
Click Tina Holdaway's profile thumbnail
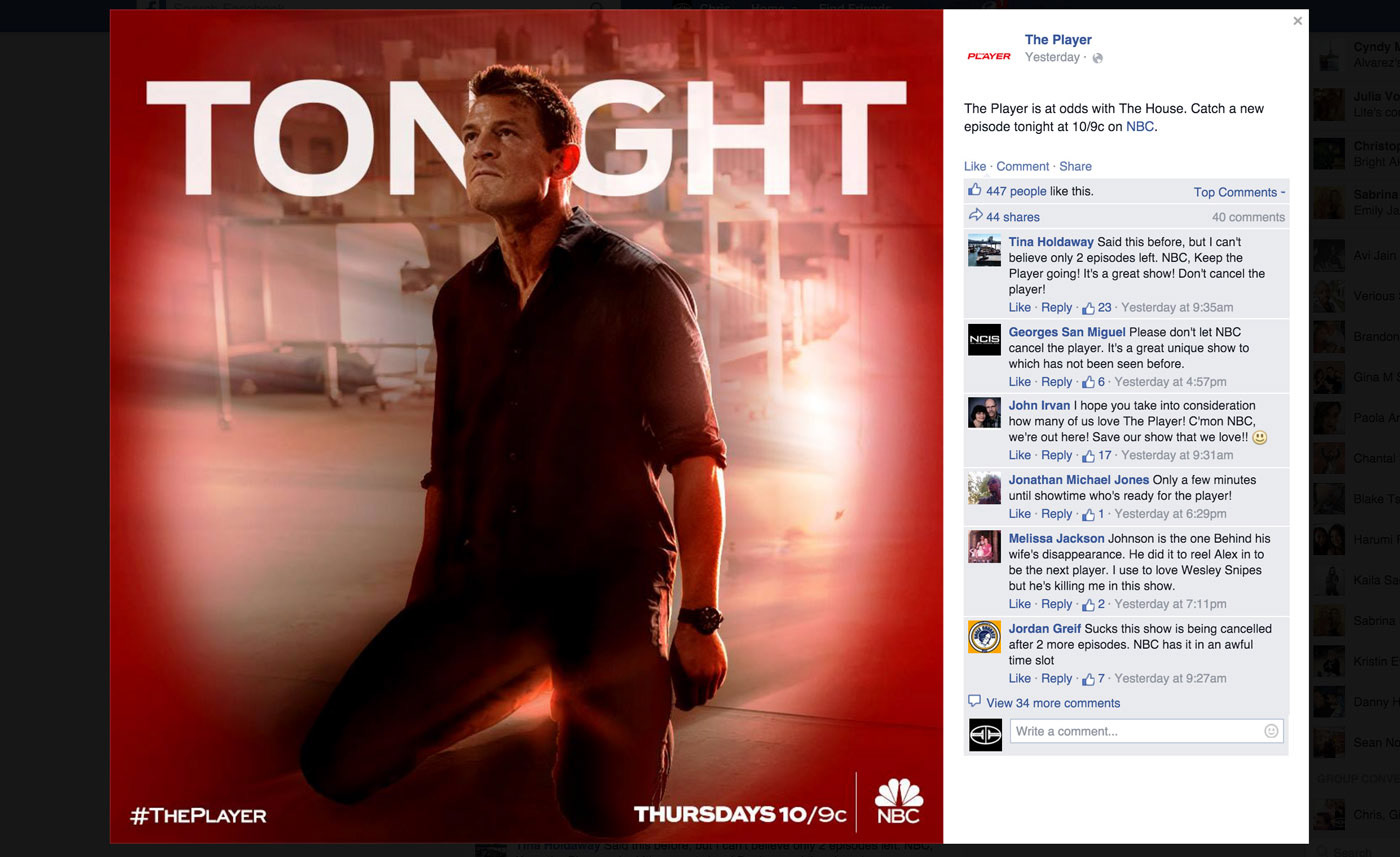[985, 250]
